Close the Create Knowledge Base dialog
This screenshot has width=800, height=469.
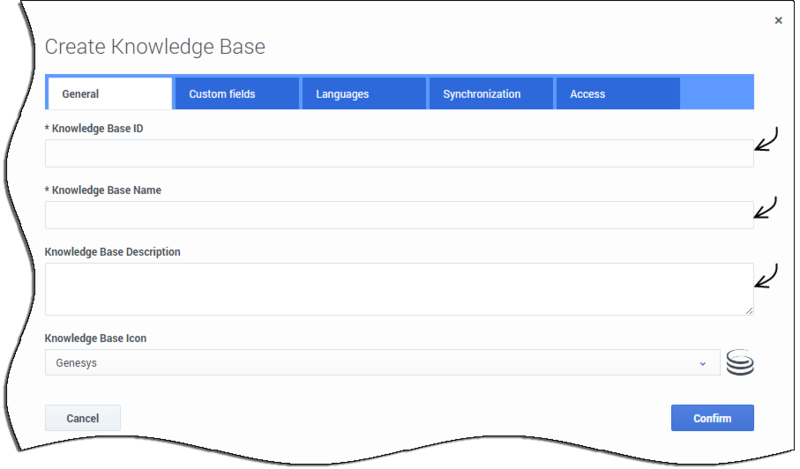[x=778, y=20]
